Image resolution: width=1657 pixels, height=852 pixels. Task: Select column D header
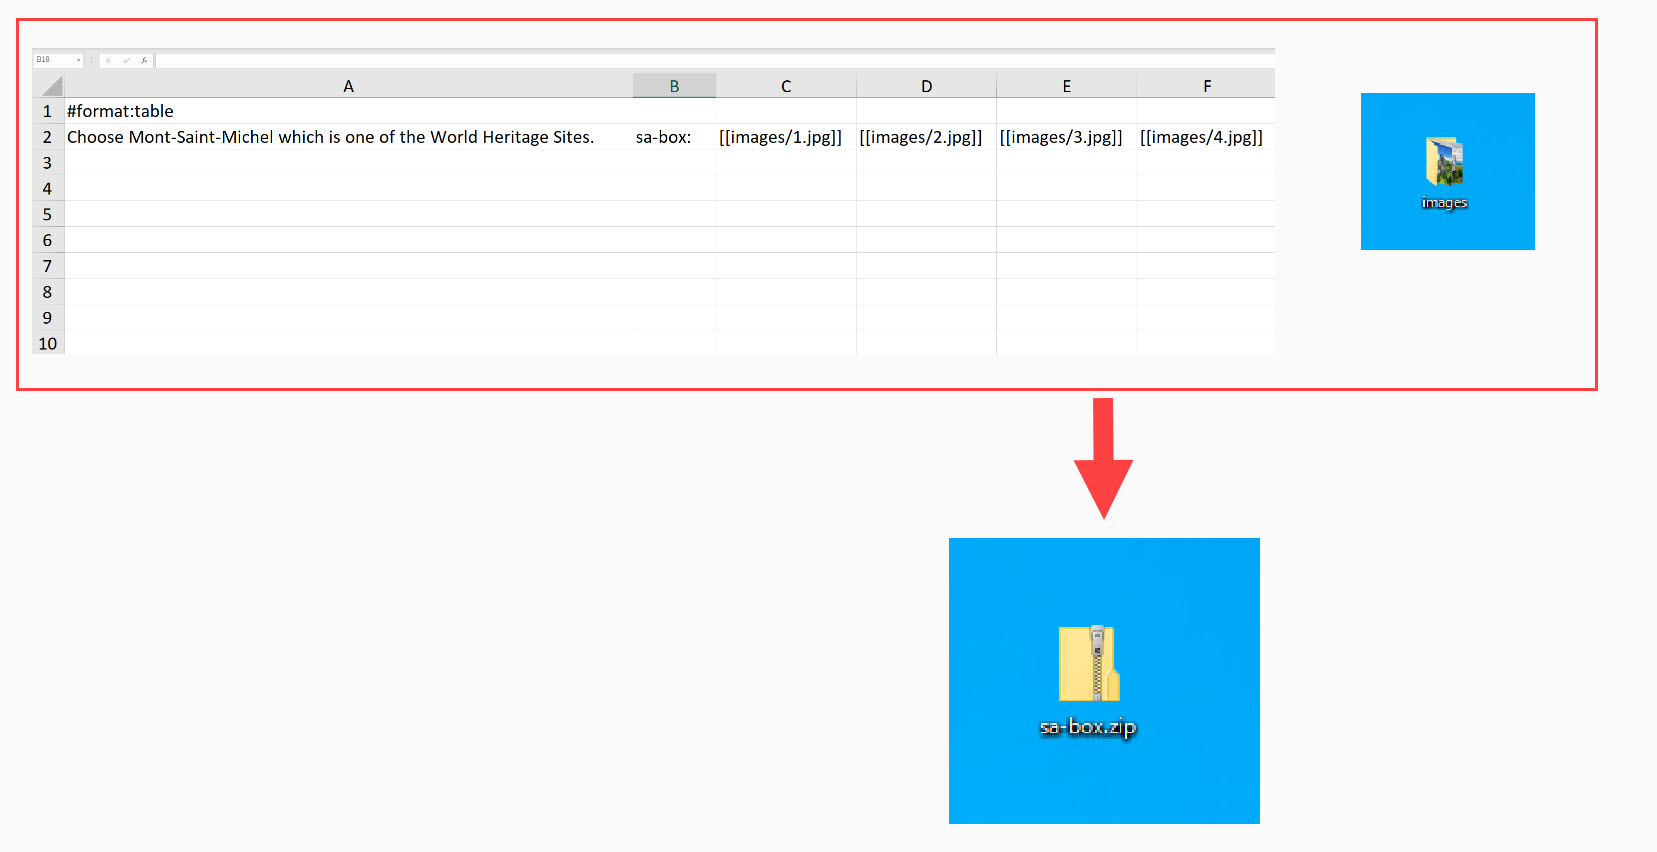pos(926,86)
